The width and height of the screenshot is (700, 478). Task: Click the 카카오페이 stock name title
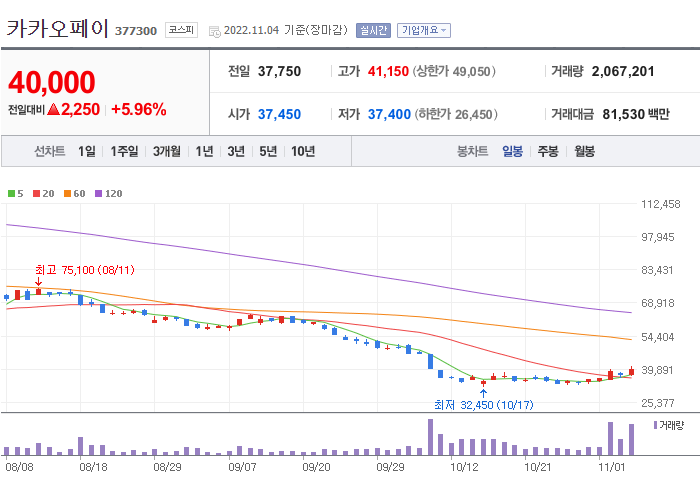pos(57,29)
